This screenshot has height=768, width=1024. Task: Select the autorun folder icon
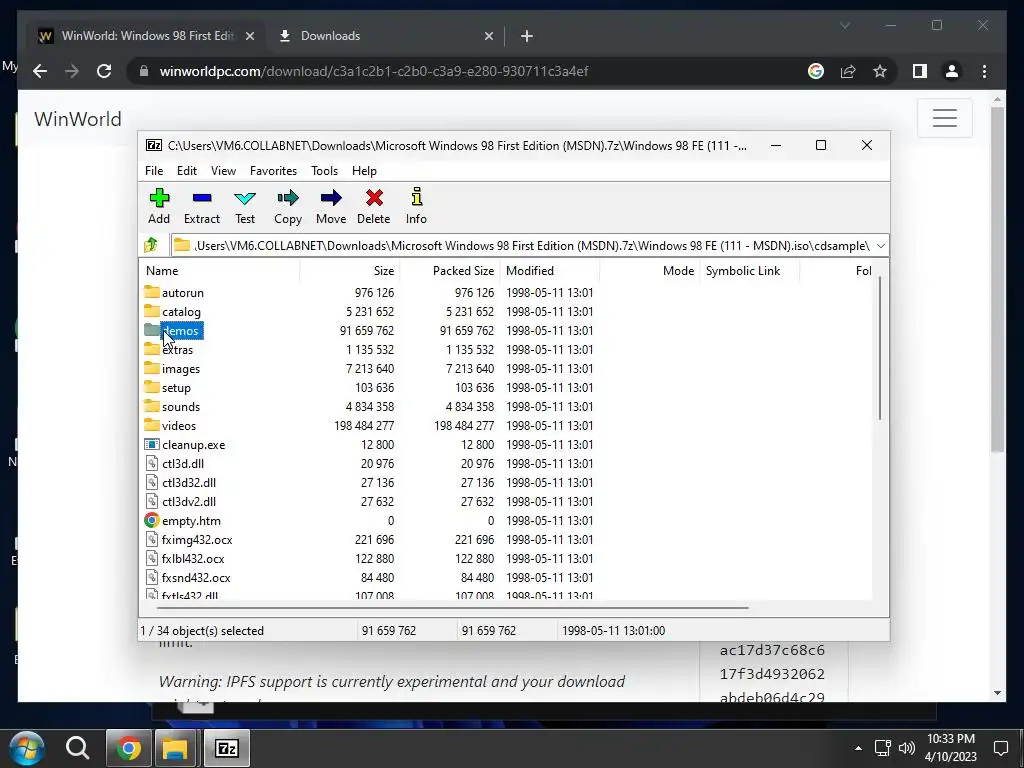[152, 291]
